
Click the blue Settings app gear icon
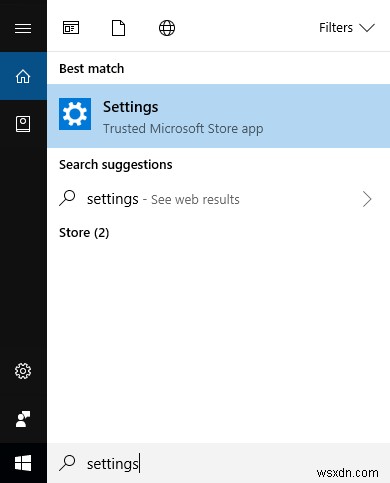(x=75, y=114)
